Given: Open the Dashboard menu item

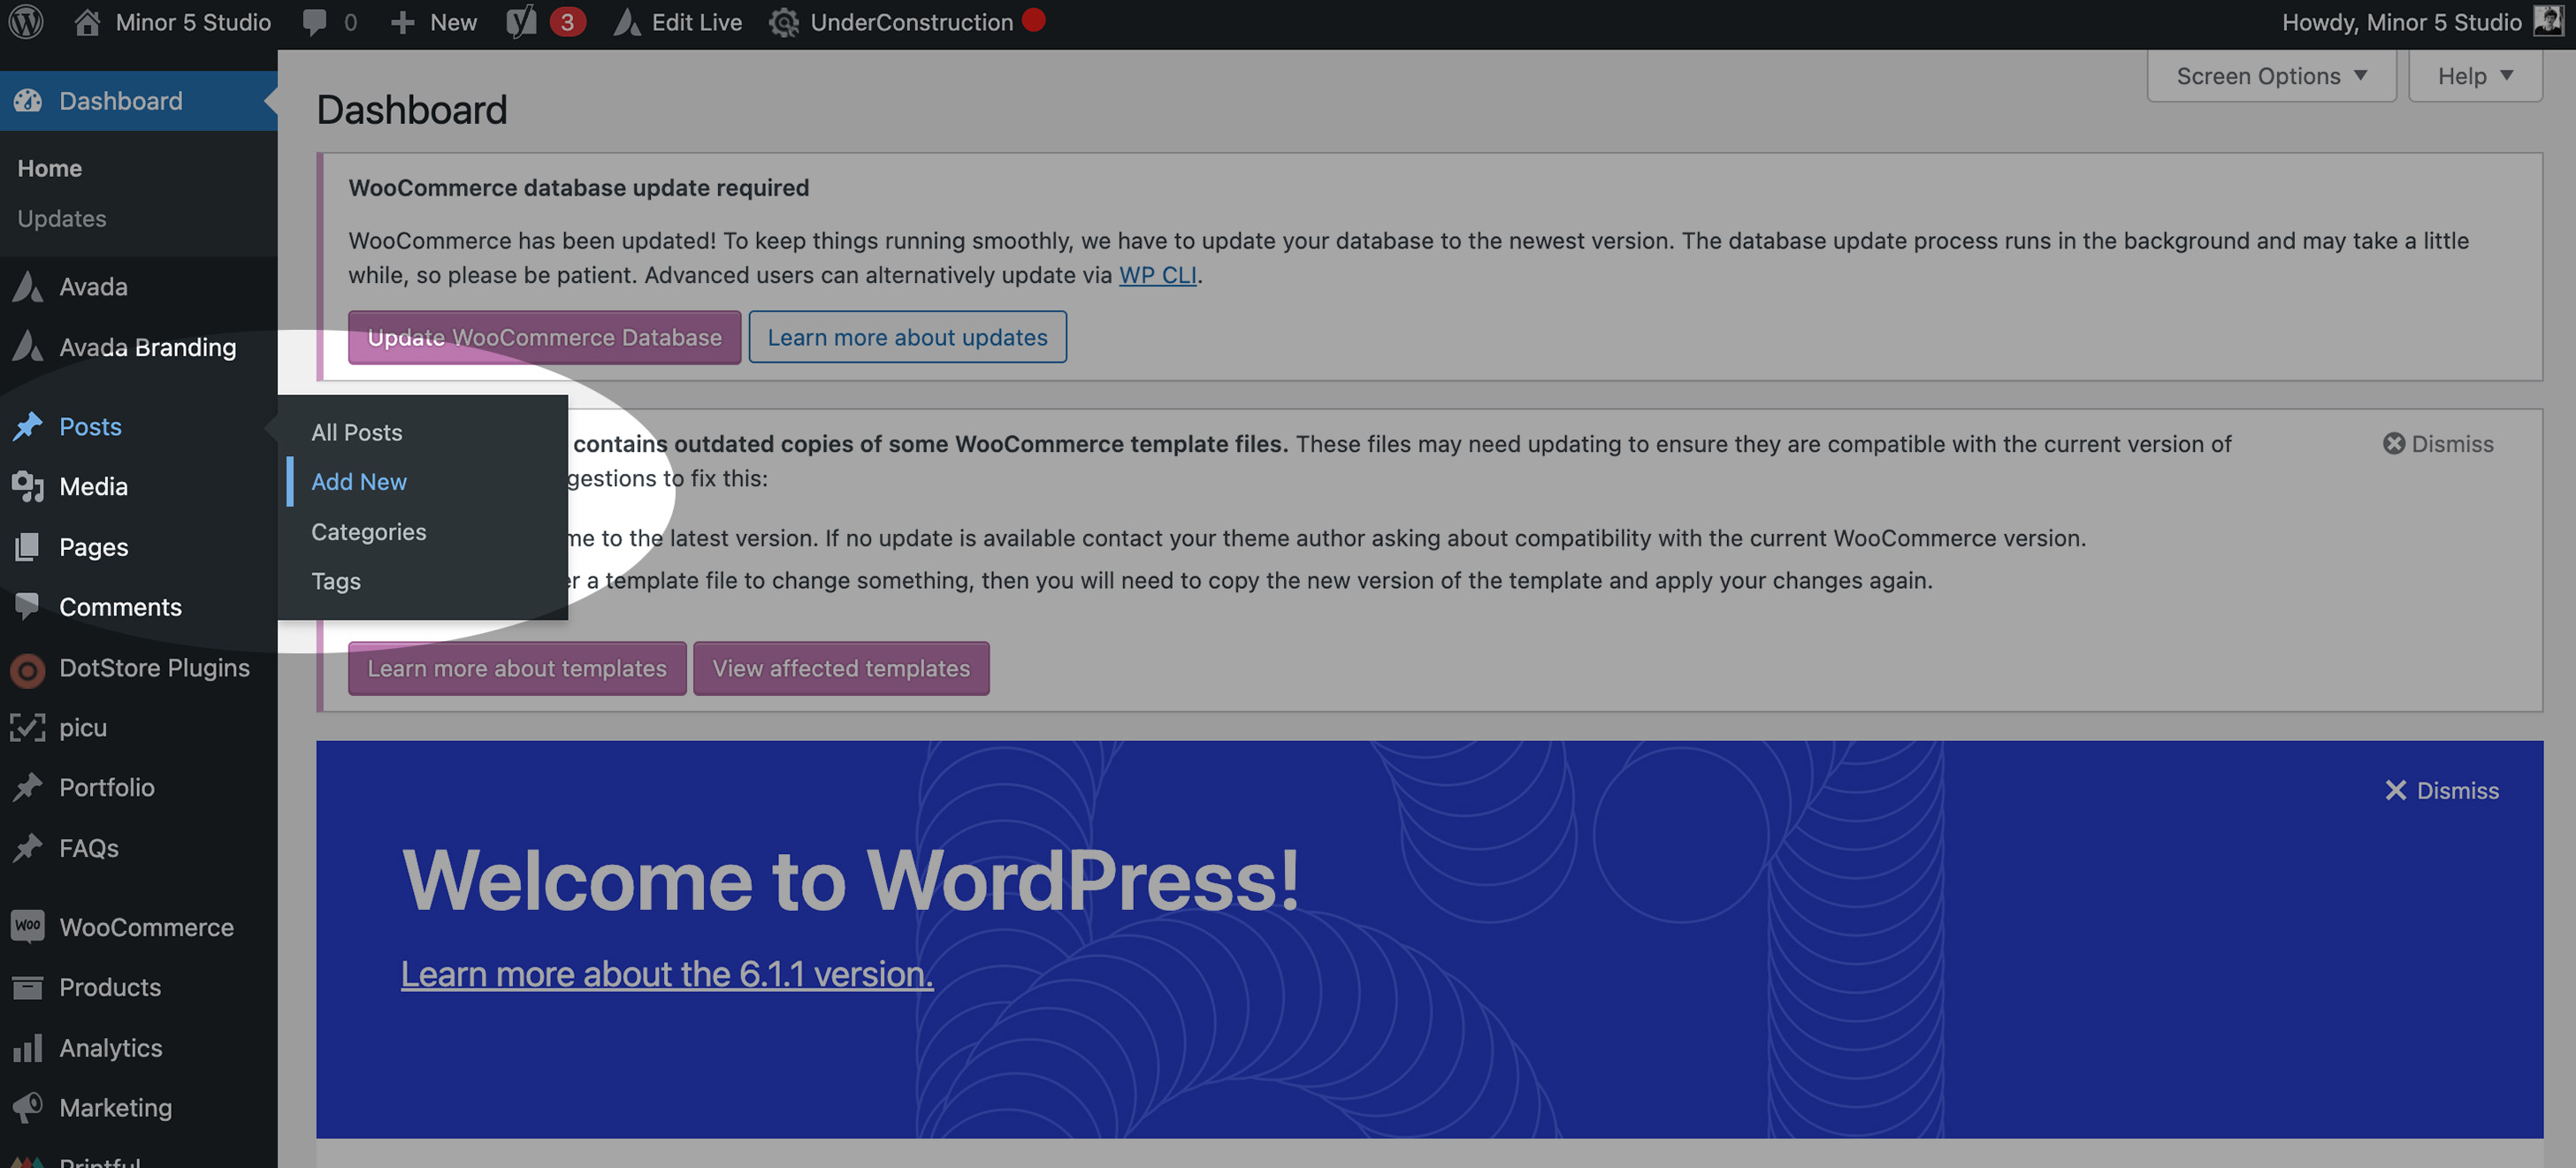Looking at the screenshot, I should (x=139, y=100).
